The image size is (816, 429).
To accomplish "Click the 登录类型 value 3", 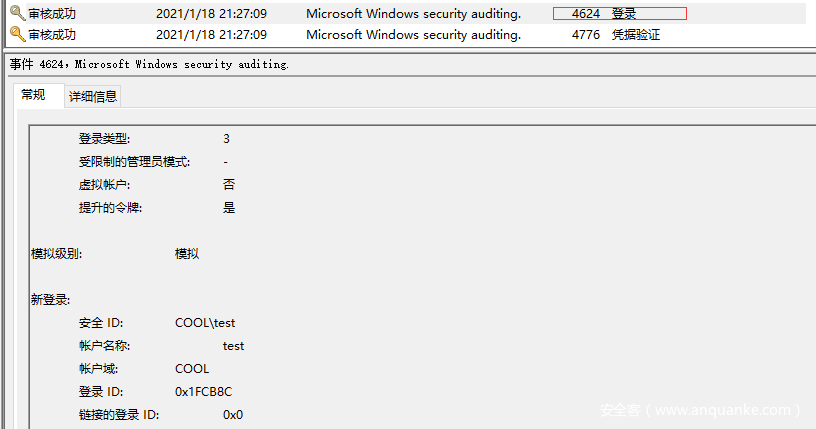I will (x=226, y=138).
